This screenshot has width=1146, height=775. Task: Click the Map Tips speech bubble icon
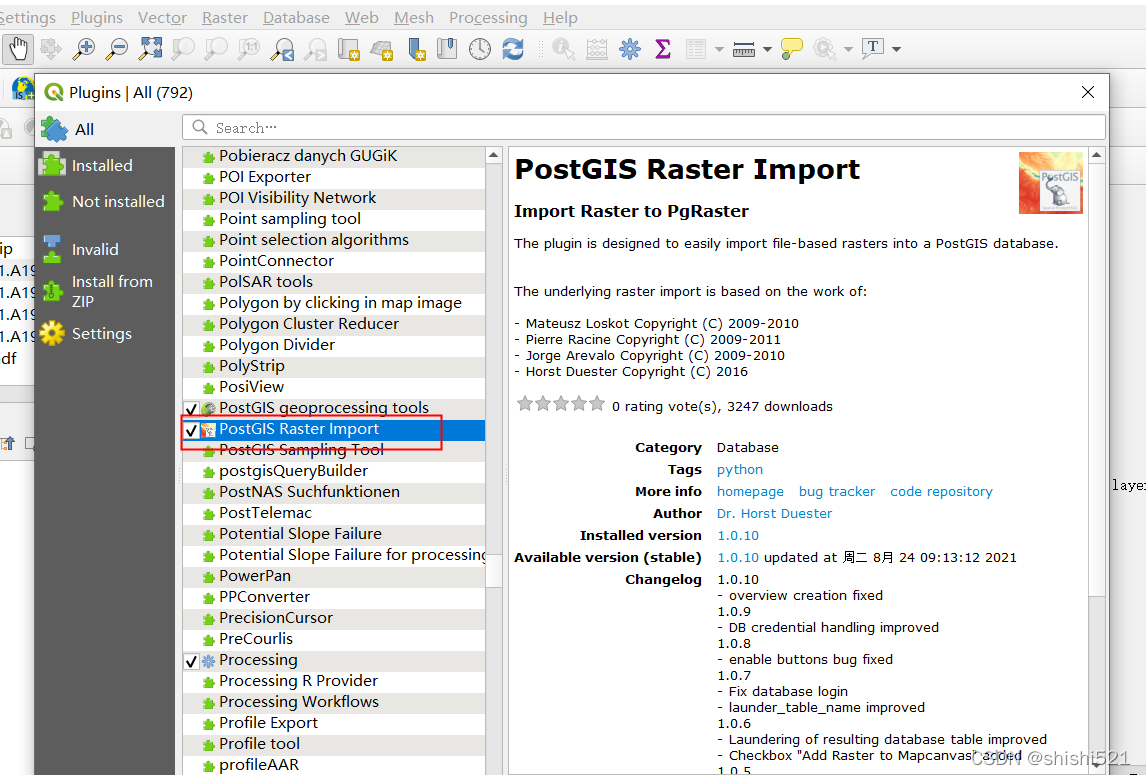pyautogui.click(x=792, y=49)
